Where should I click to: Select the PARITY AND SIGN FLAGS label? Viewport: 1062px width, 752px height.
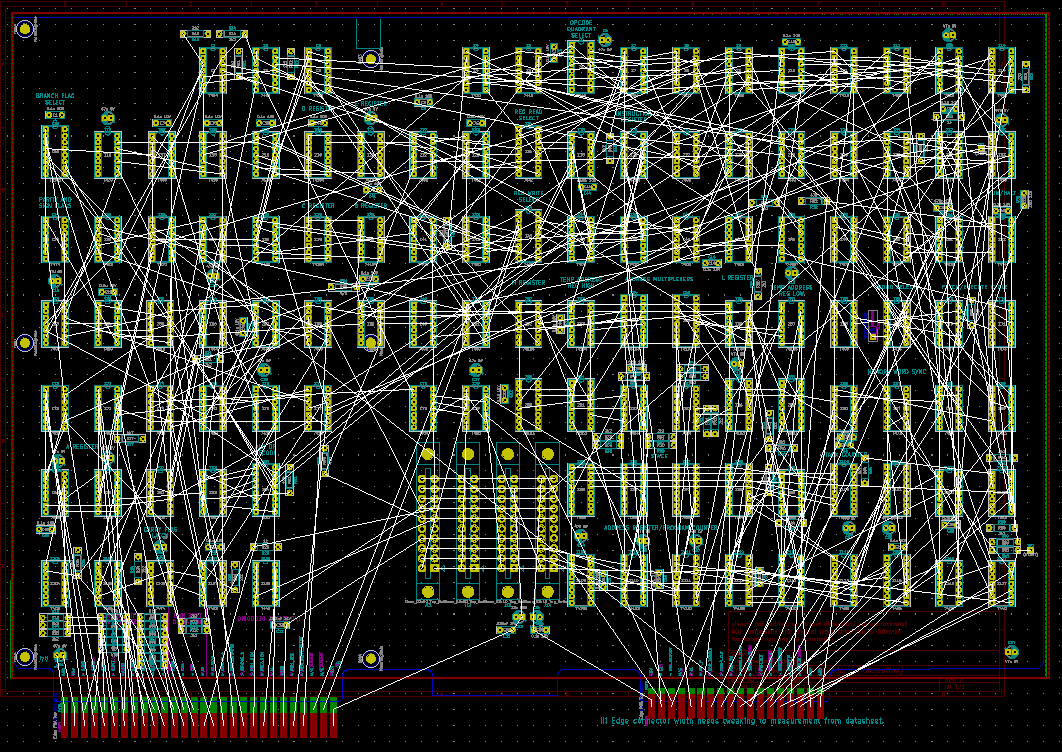[x=55, y=204]
